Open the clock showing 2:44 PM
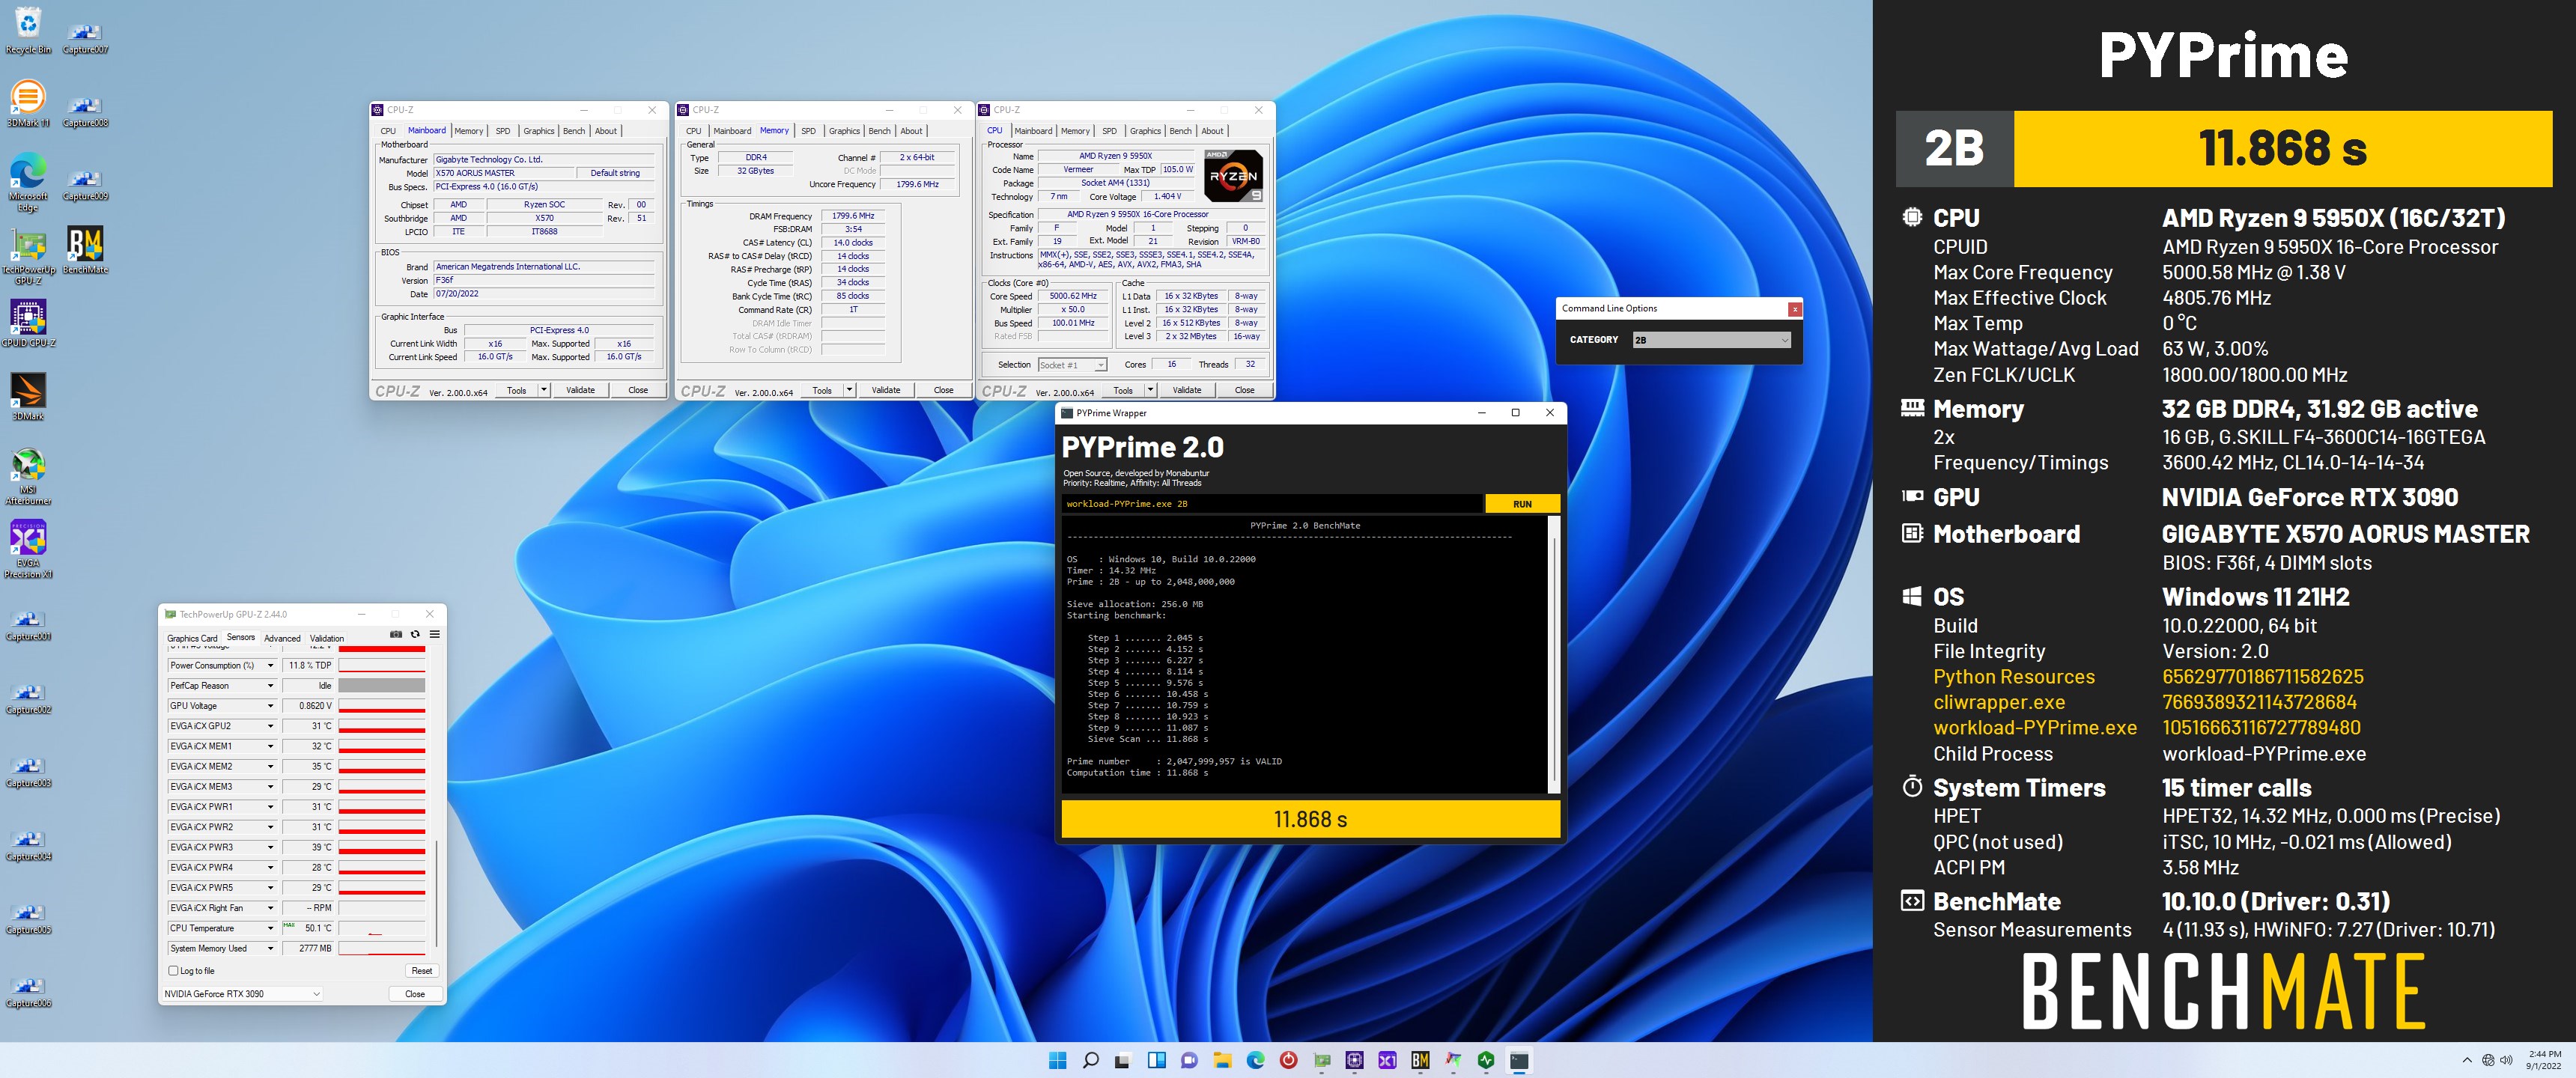The width and height of the screenshot is (2576, 1078). pos(2544,1060)
